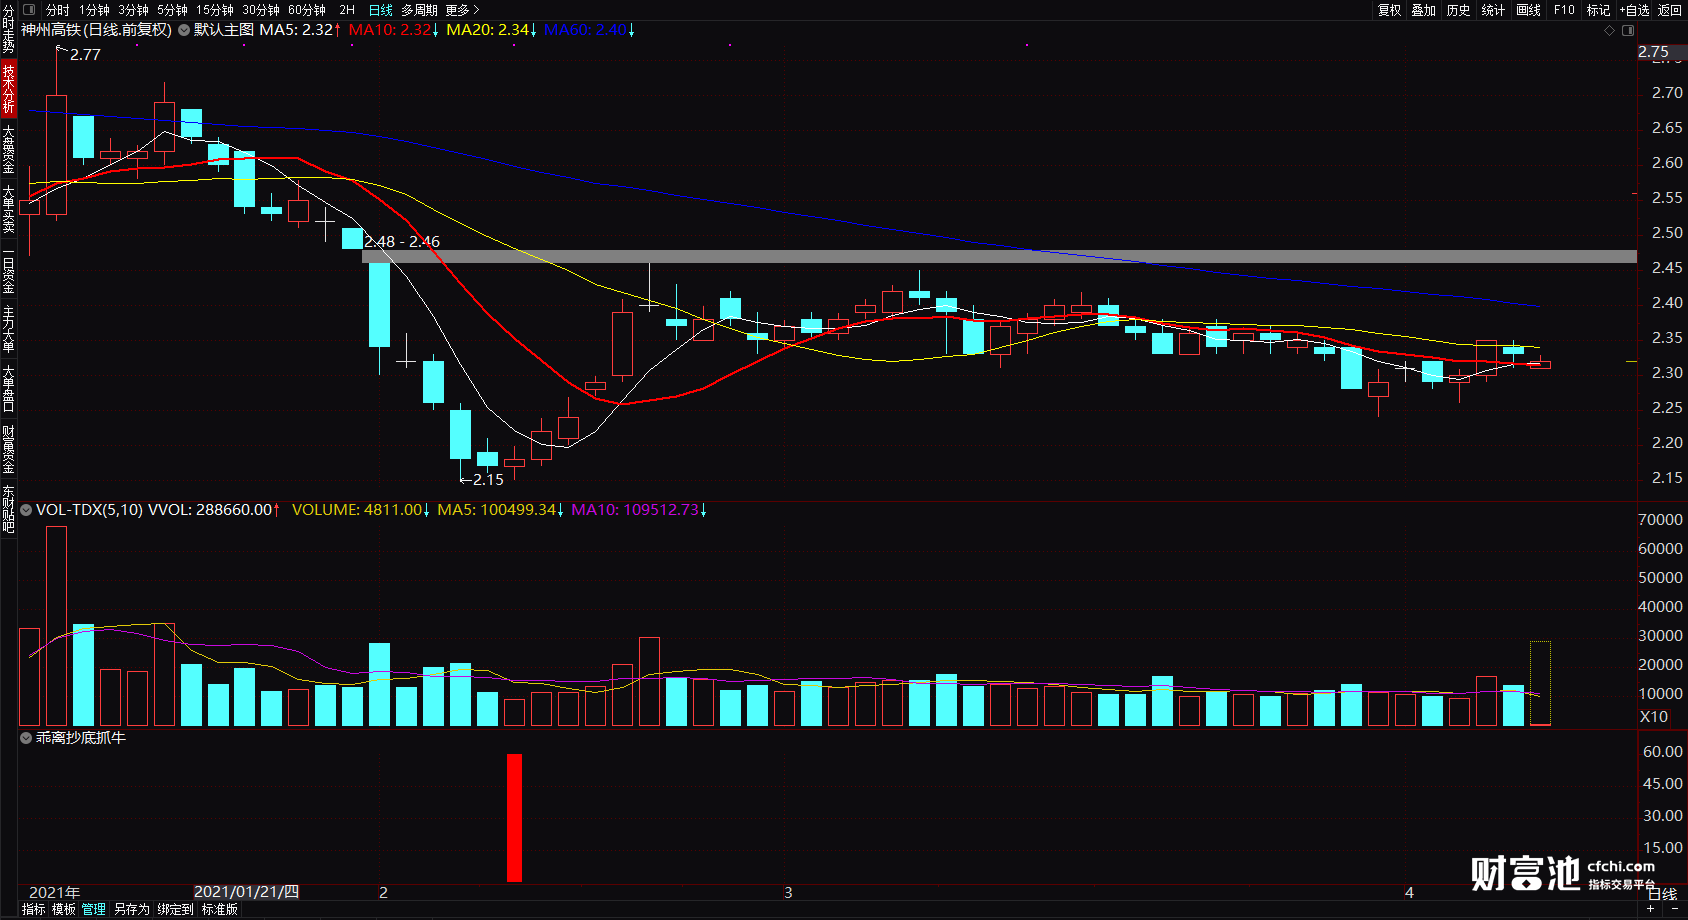
Task: Open 东财贴吧 sidebar tab
Action: tap(8, 509)
